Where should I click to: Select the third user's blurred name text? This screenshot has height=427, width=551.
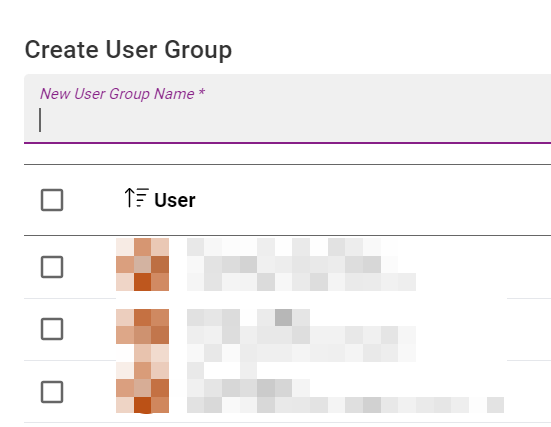point(345,388)
